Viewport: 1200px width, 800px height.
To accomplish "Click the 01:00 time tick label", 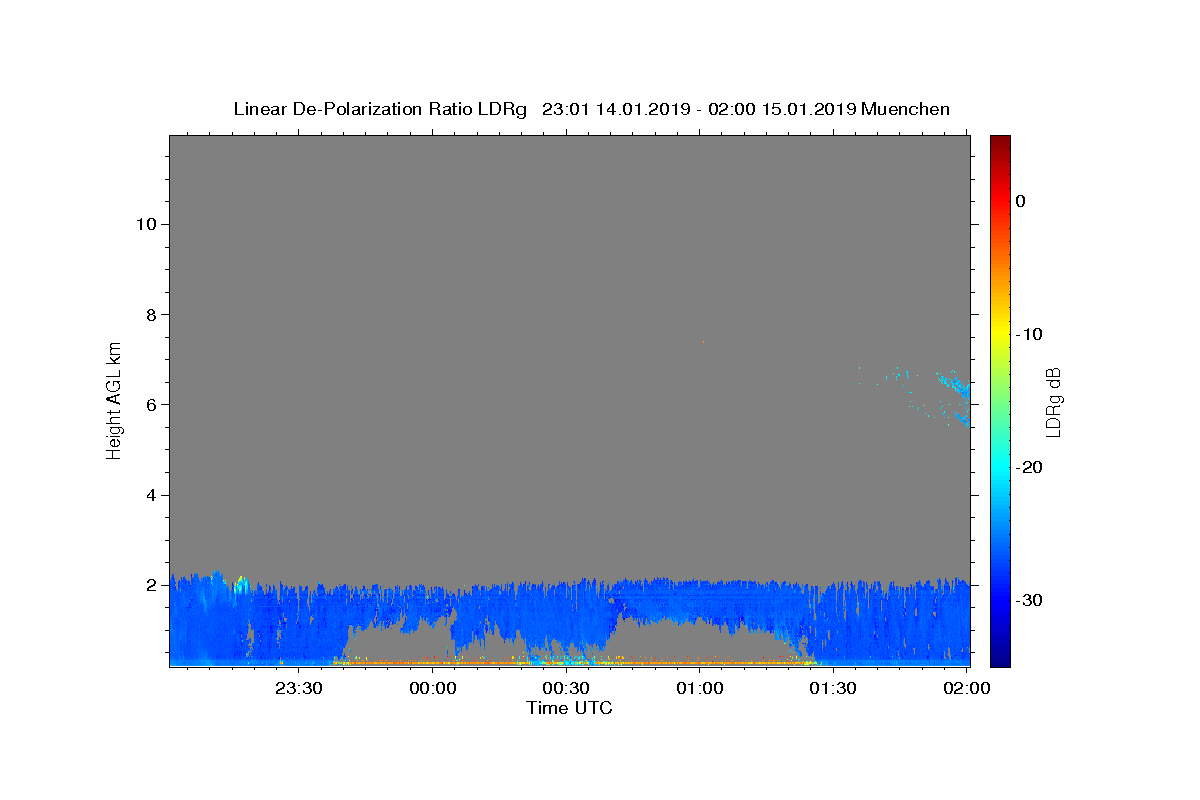I will pyautogui.click(x=700, y=688).
